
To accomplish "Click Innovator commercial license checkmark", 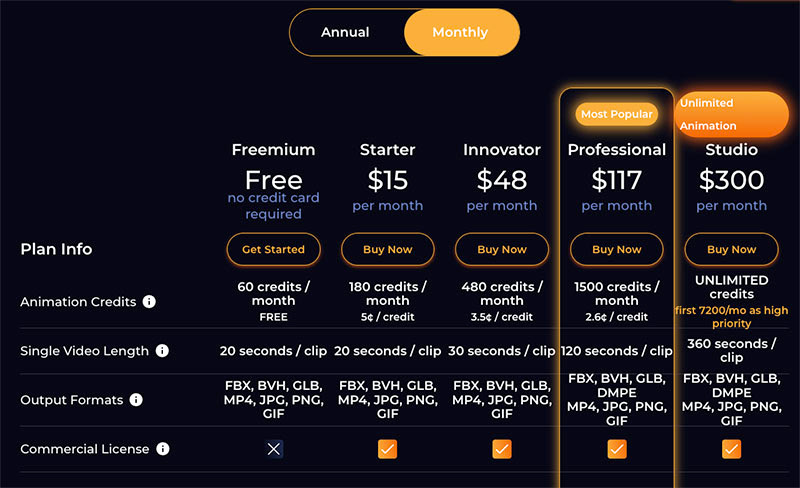I will (x=502, y=449).
